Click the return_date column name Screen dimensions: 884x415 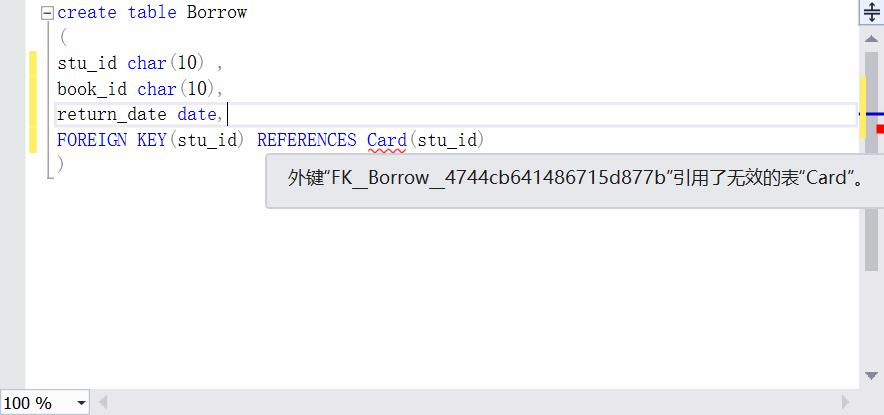(x=112, y=114)
